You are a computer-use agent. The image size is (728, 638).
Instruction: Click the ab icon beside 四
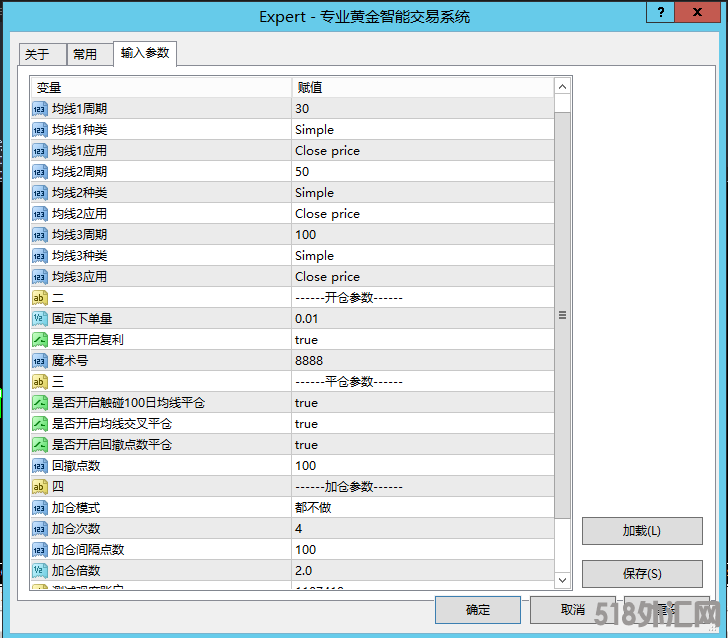coord(40,487)
